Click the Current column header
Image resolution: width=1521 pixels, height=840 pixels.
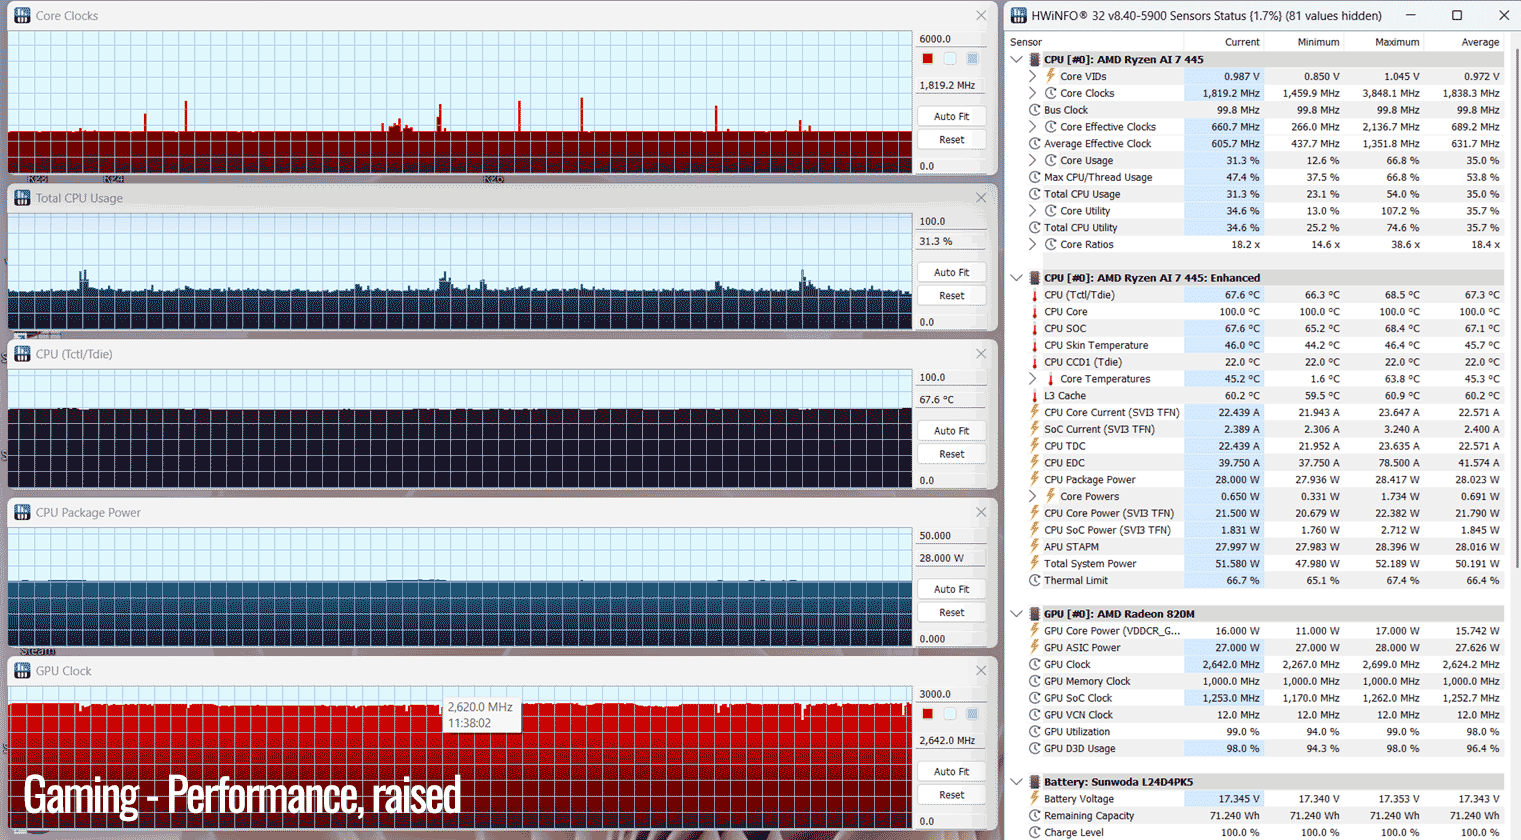pos(1242,42)
